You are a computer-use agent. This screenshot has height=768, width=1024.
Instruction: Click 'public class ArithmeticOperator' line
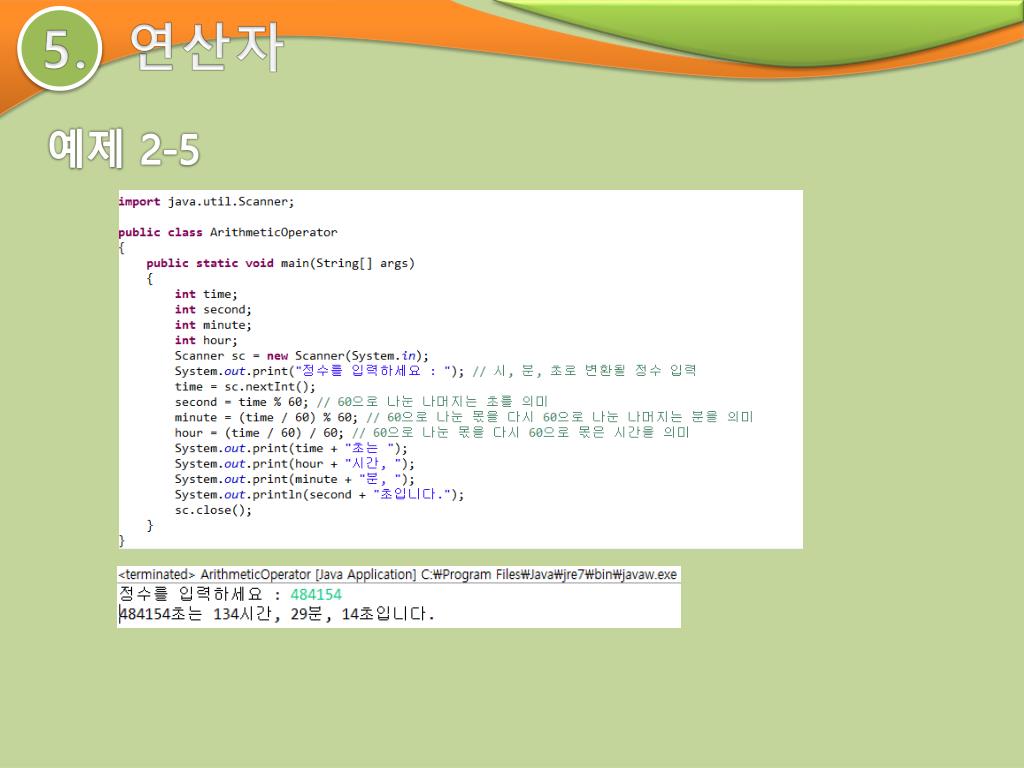(x=228, y=232)
